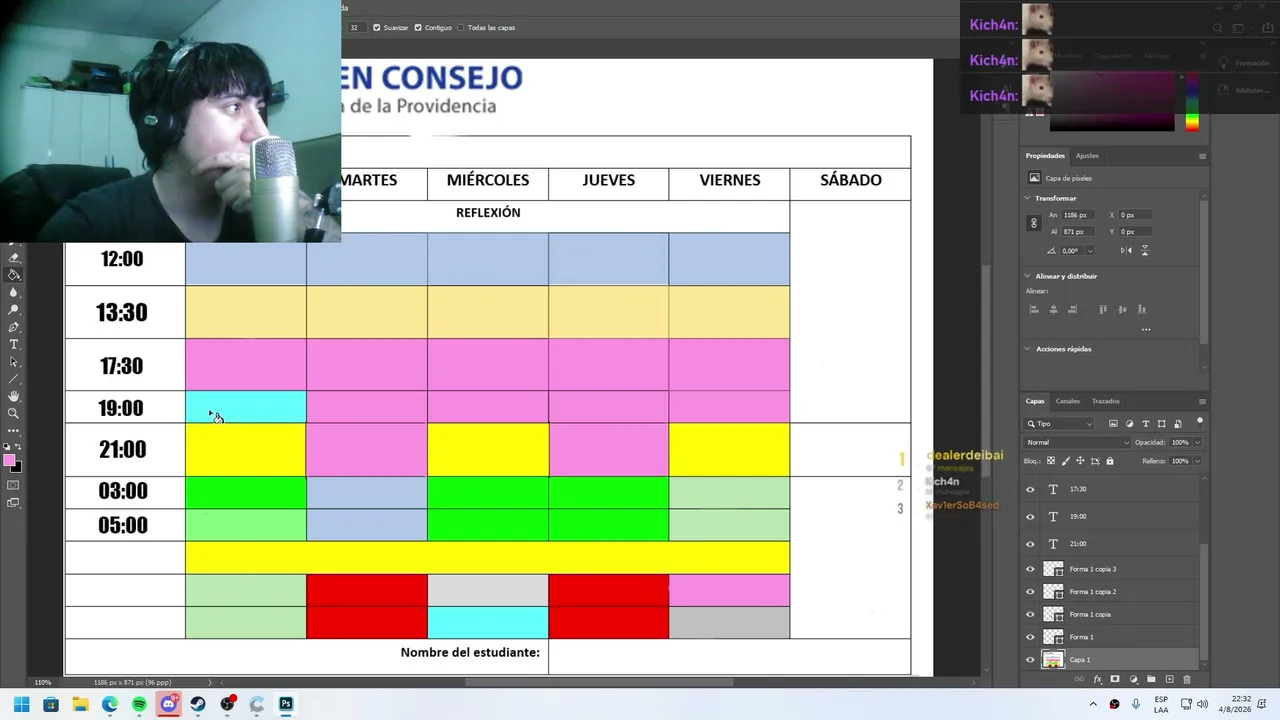Viewport: 1280px width, 720px height.
Task: Hide the Forma 1 copia 3 layer
Action: (x=1031, y=569)
